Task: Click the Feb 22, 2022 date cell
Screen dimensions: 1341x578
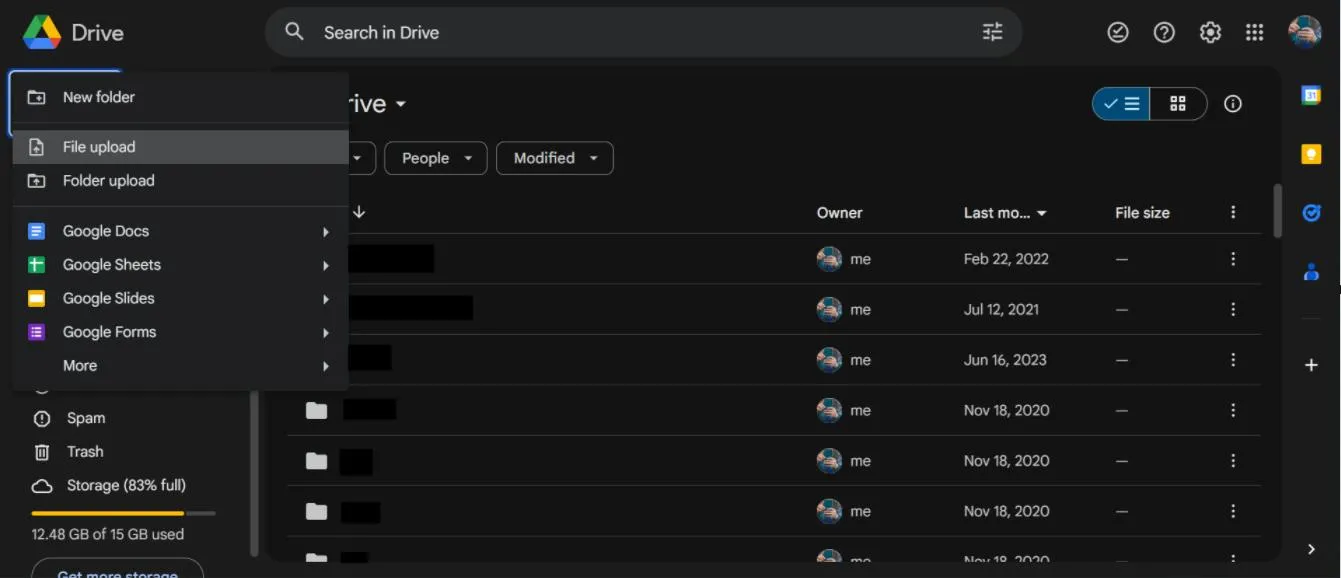Action: coord(1006,259)
